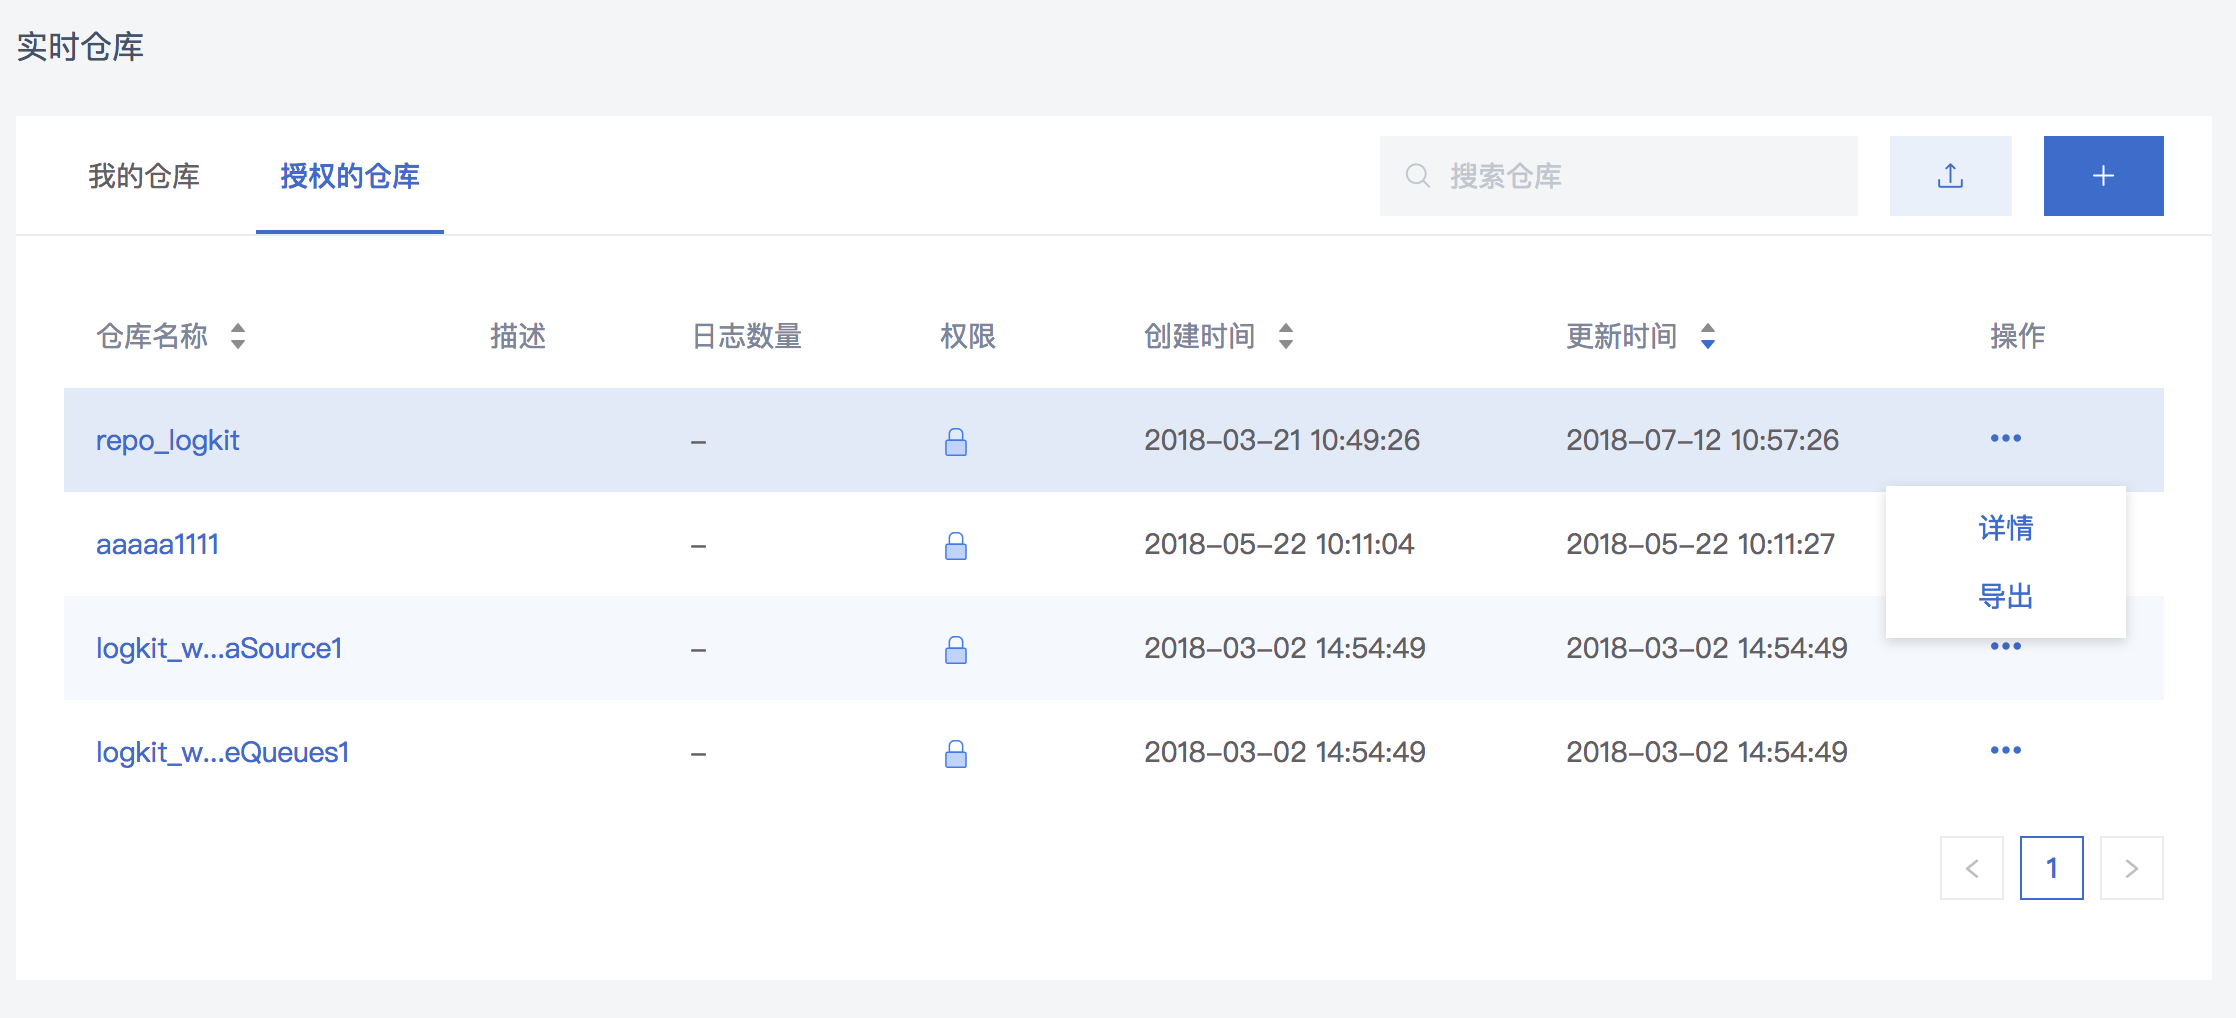Click the 2018-05-22 10:11:04 creation time

pyautogui.click(x=1279, y=544)
